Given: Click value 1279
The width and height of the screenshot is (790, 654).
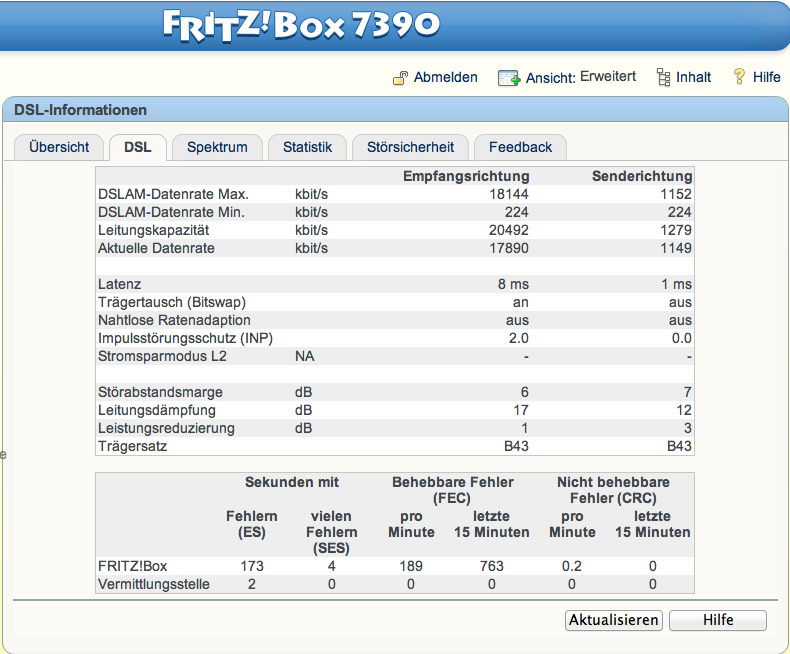Looking at the screenshot, I should pos(676,231).
